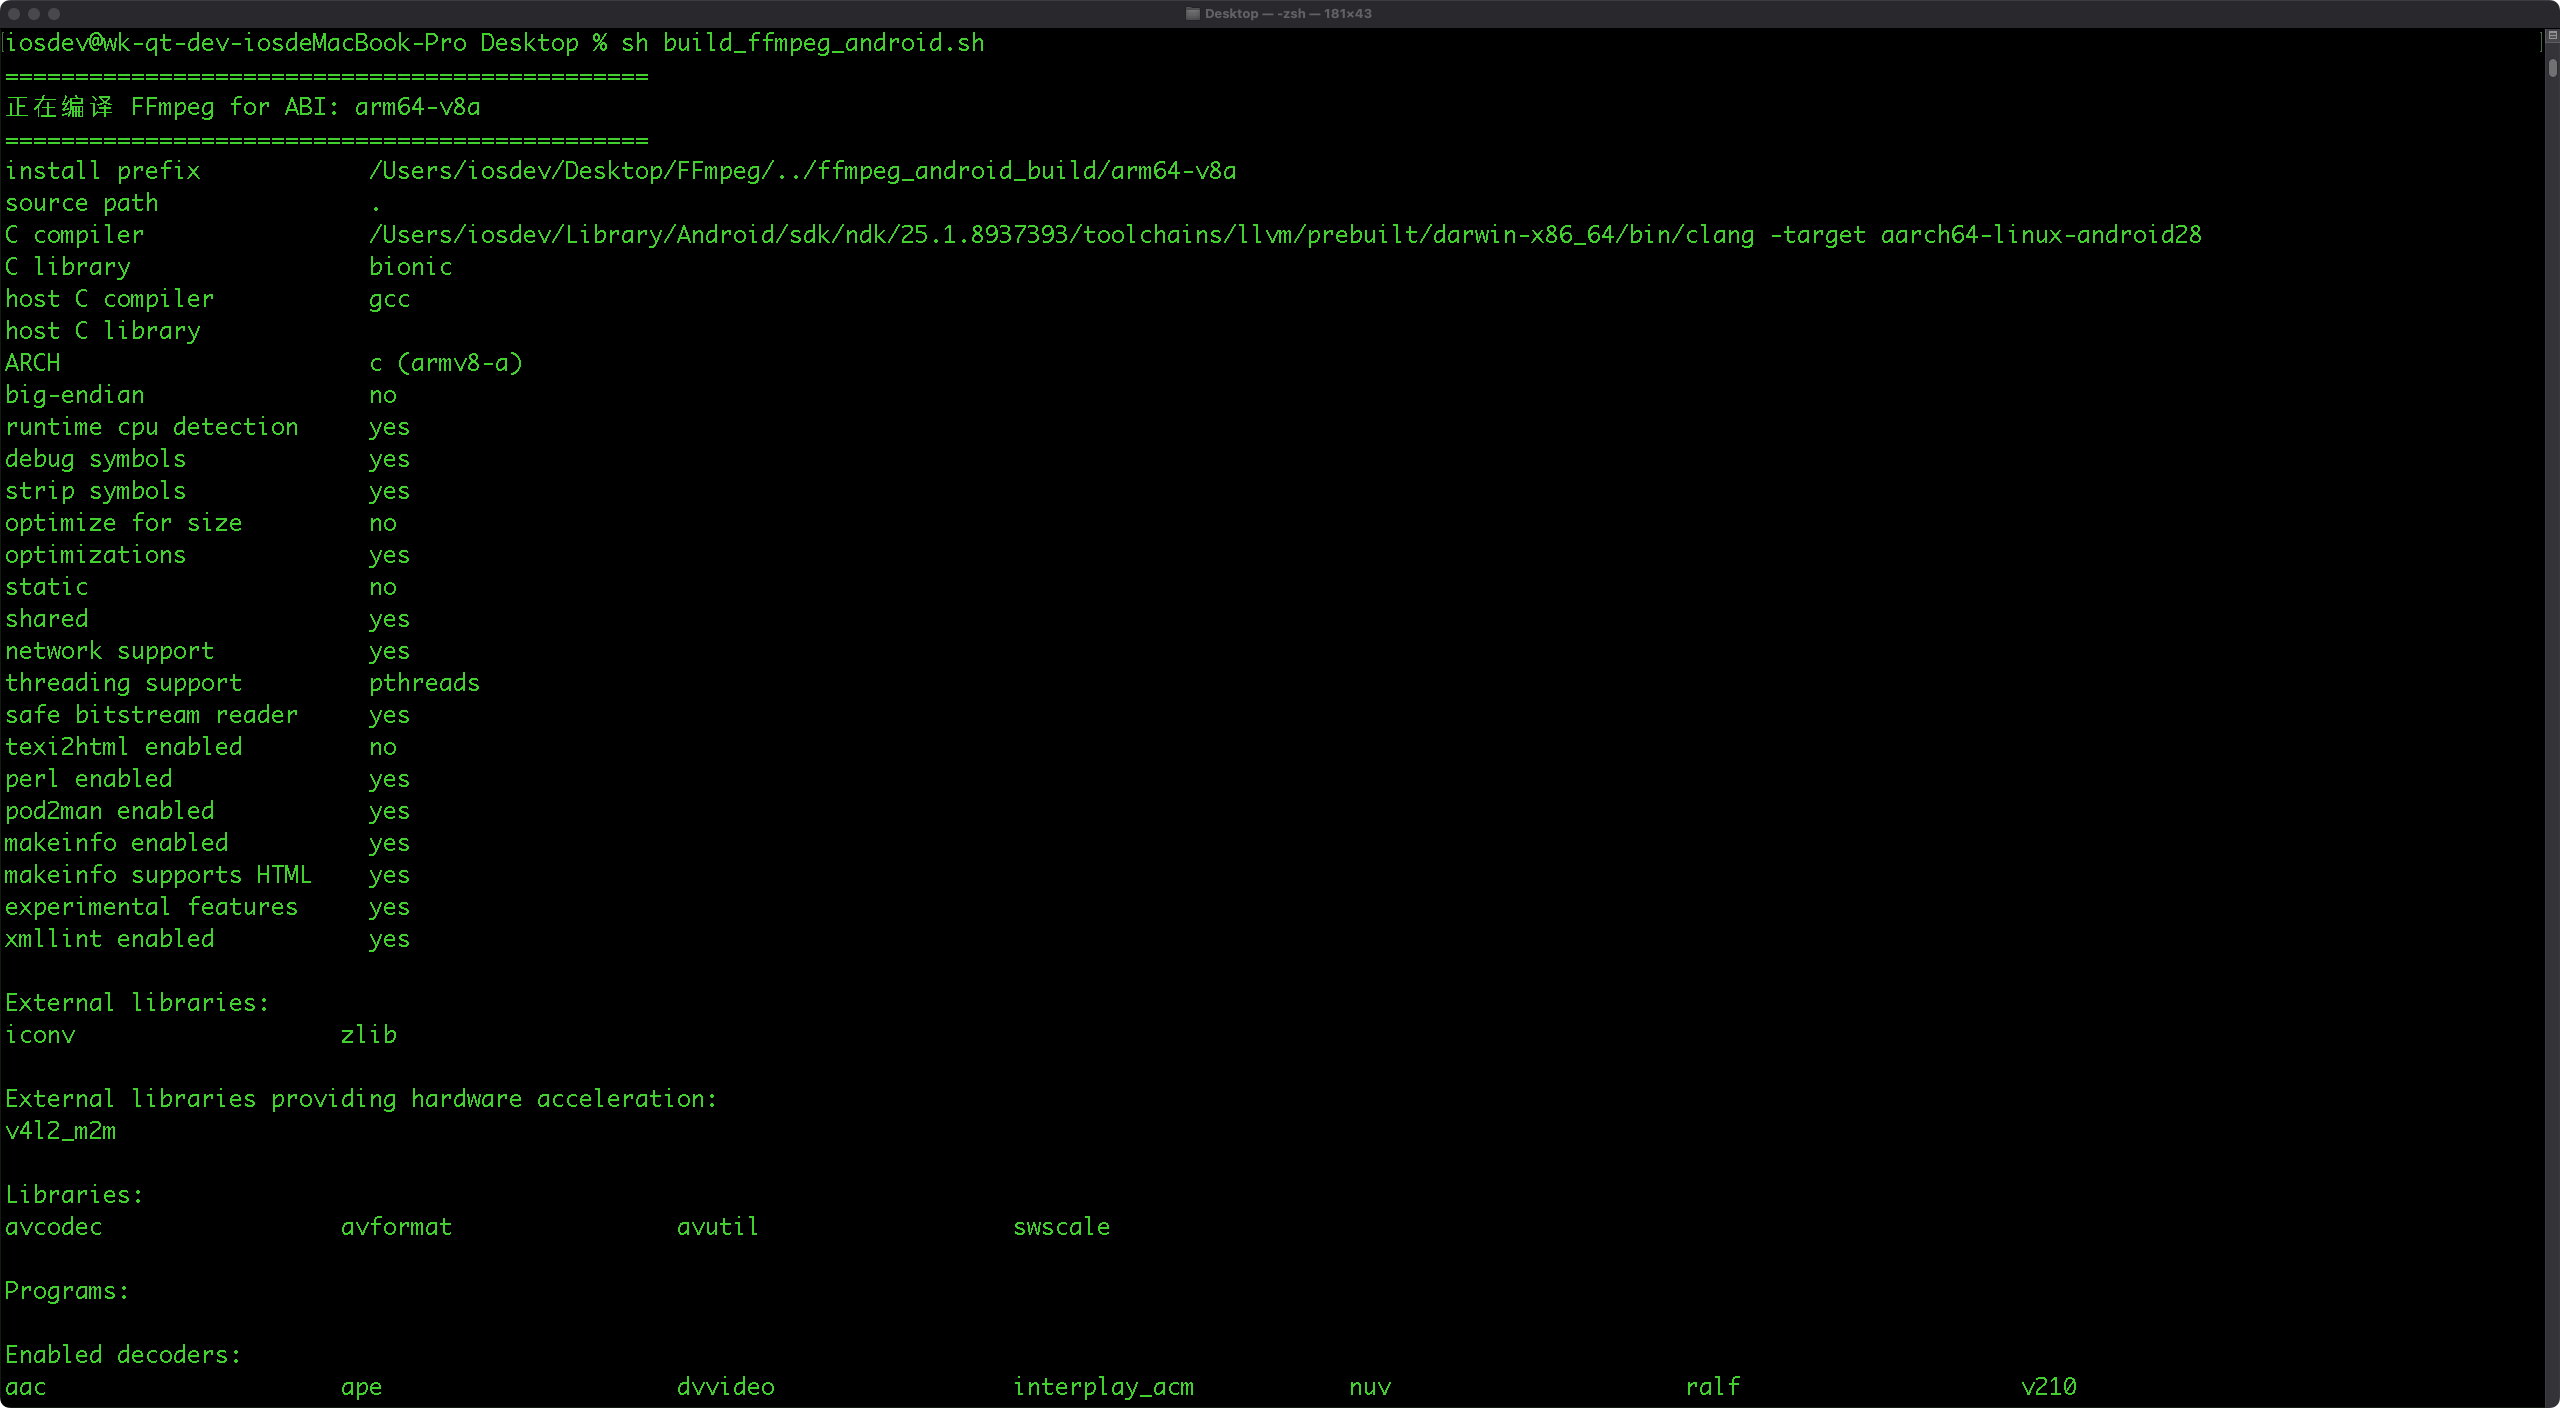Click the 'makeinfo supports HTML' label
Screen dimensions: 2560x1408
coord(159,875)
